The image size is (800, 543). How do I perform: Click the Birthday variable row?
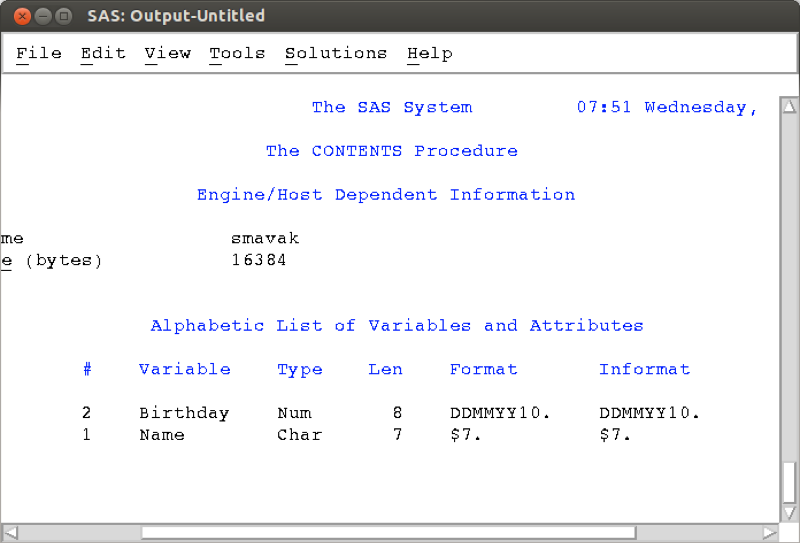point(391,412)
